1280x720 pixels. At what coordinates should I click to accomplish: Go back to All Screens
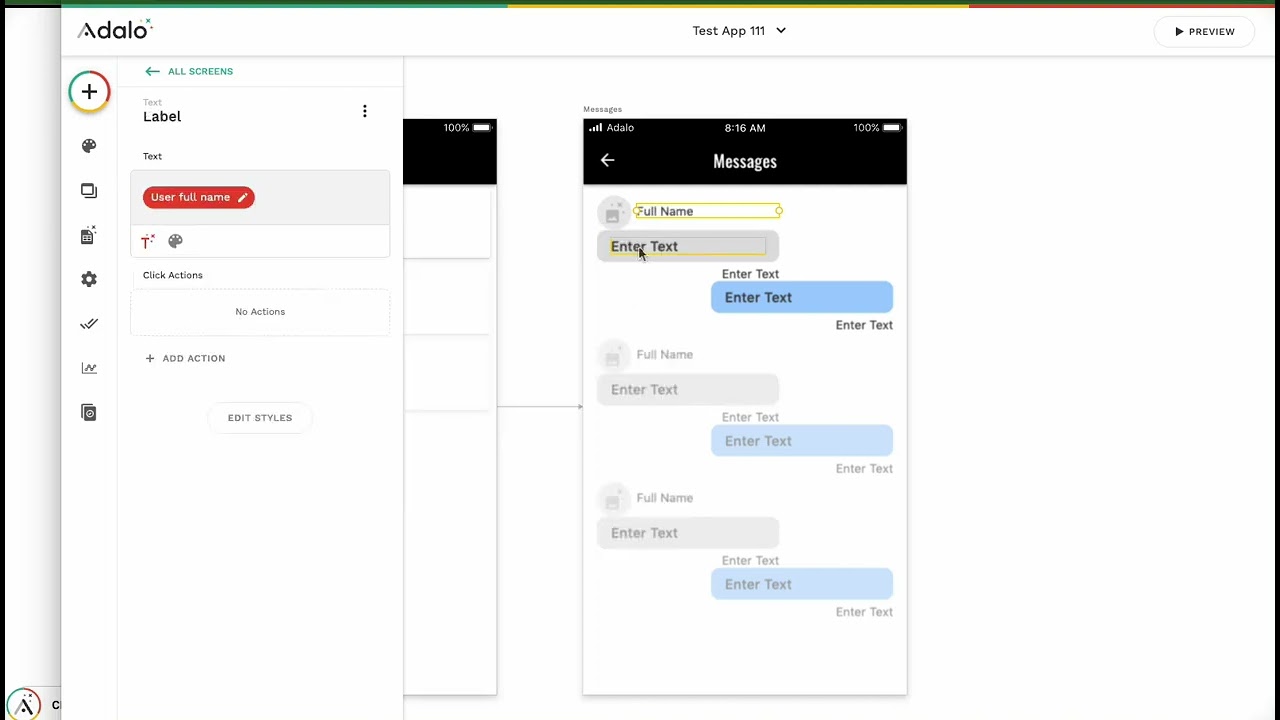[x=189, y=71]
